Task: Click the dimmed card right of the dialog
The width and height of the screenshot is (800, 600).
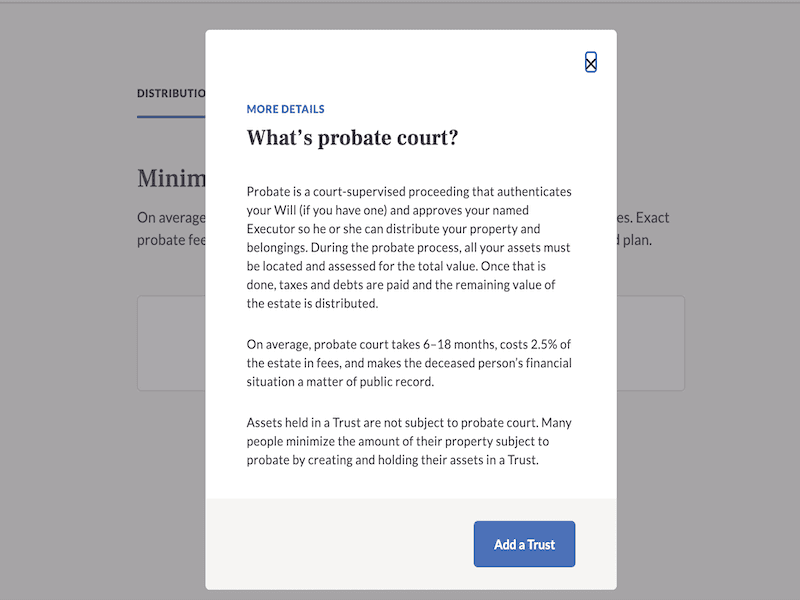Action: click(650, 343)
